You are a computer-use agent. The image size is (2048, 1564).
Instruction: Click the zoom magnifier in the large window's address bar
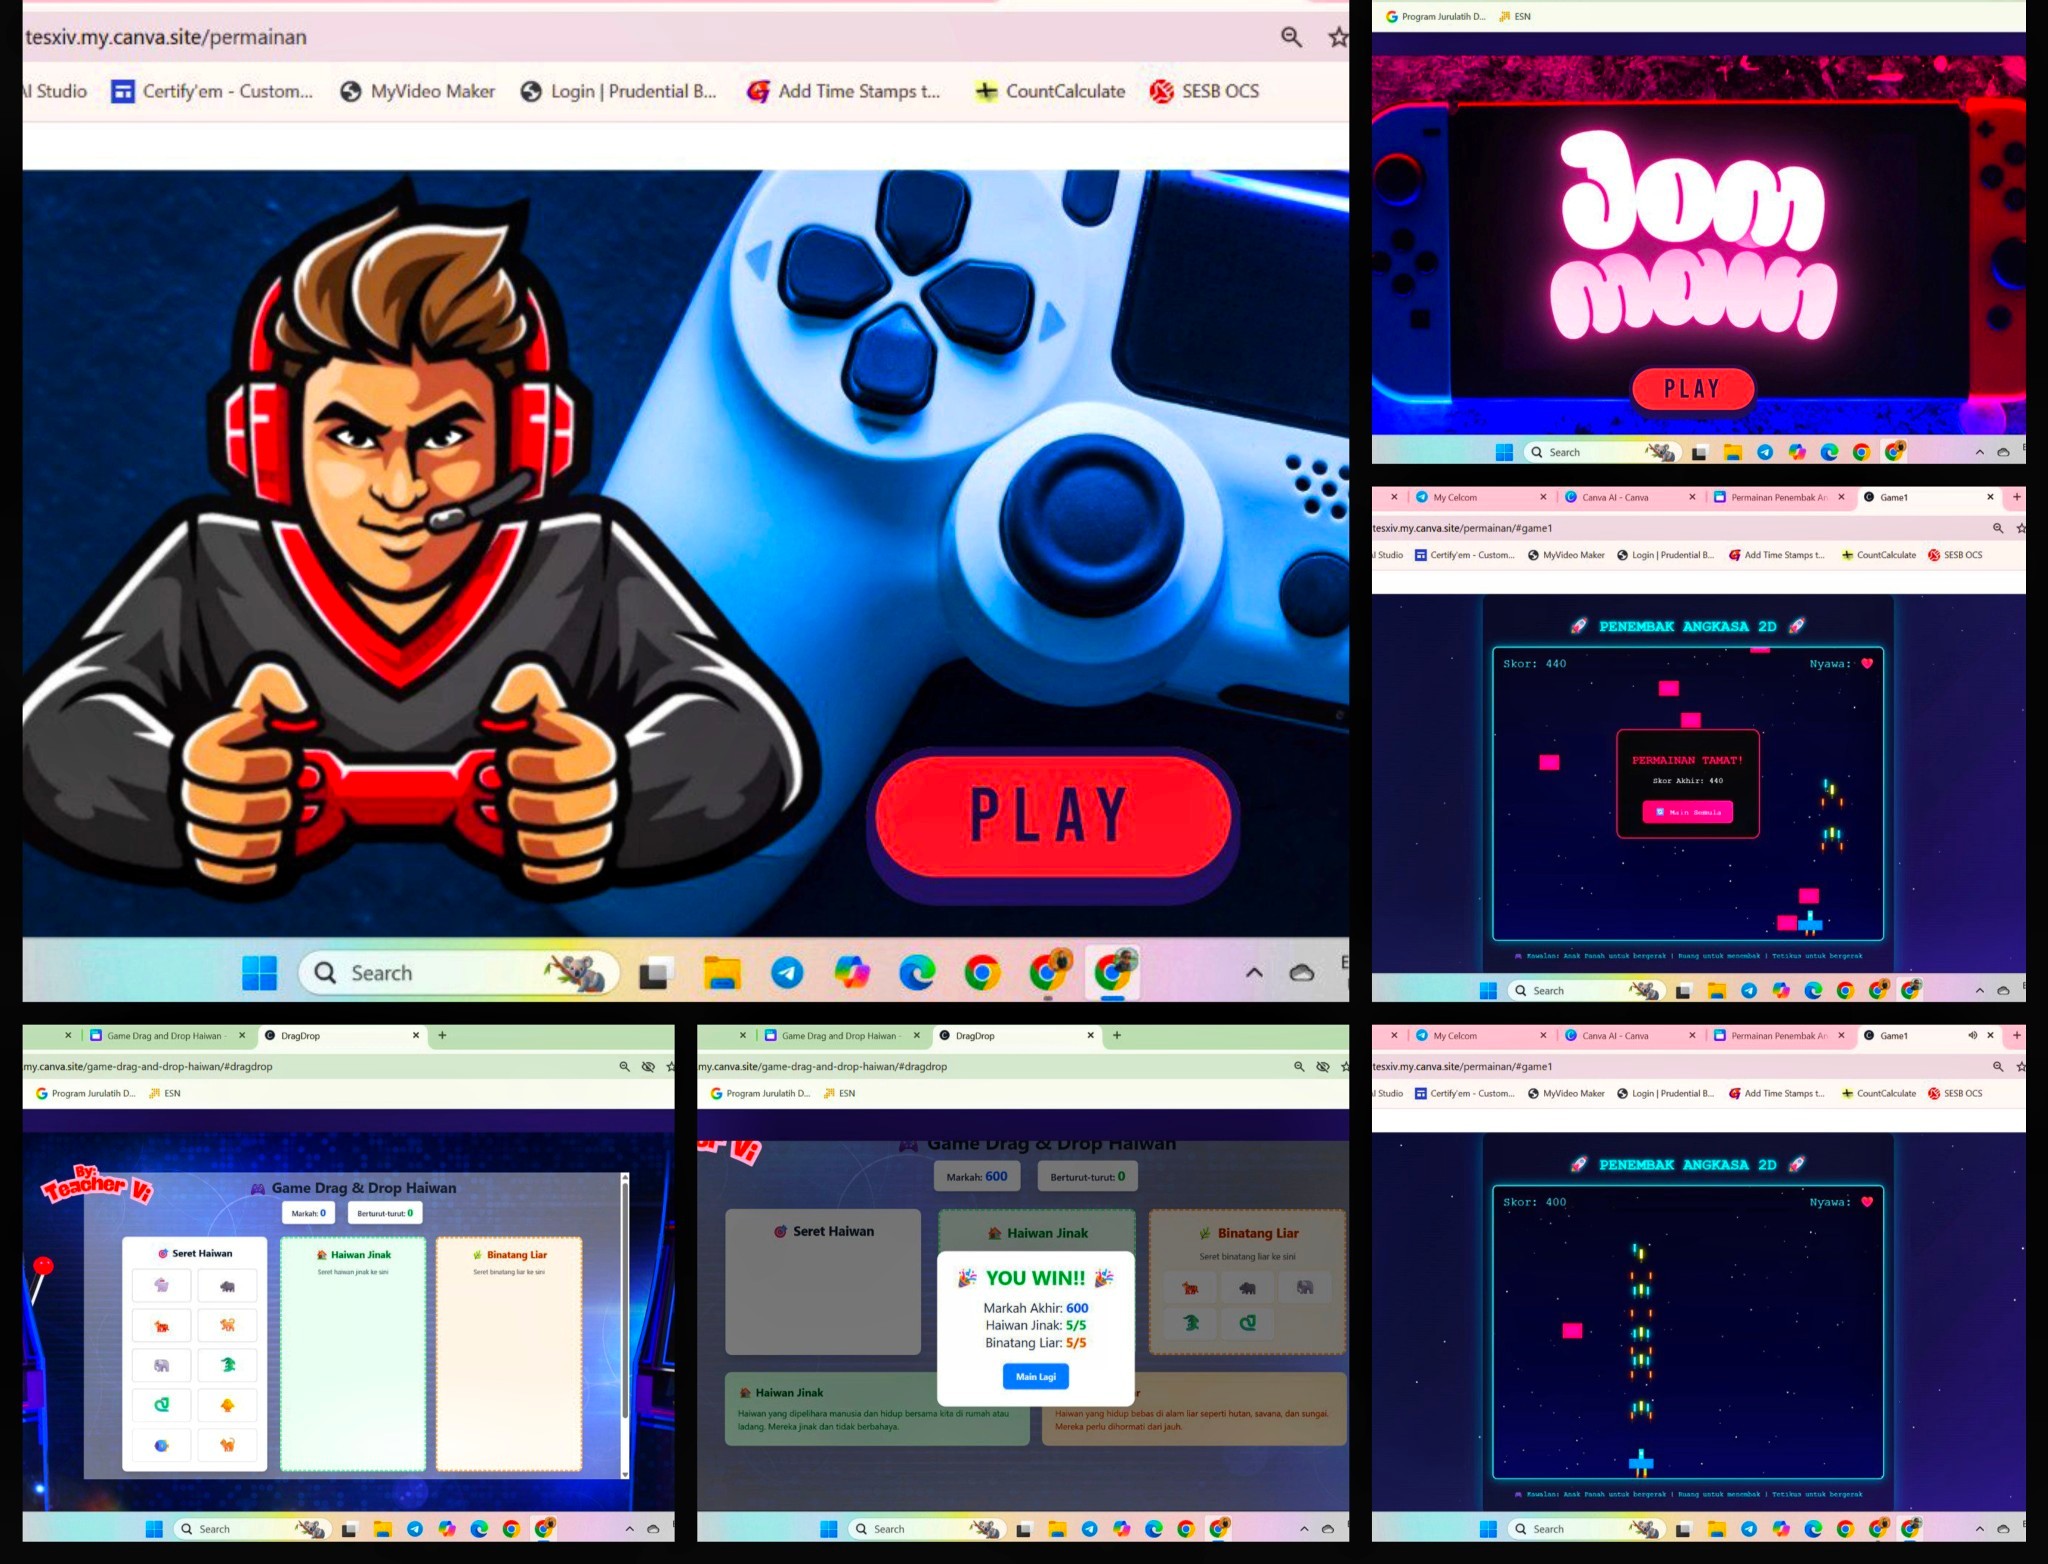[1291, 38]
